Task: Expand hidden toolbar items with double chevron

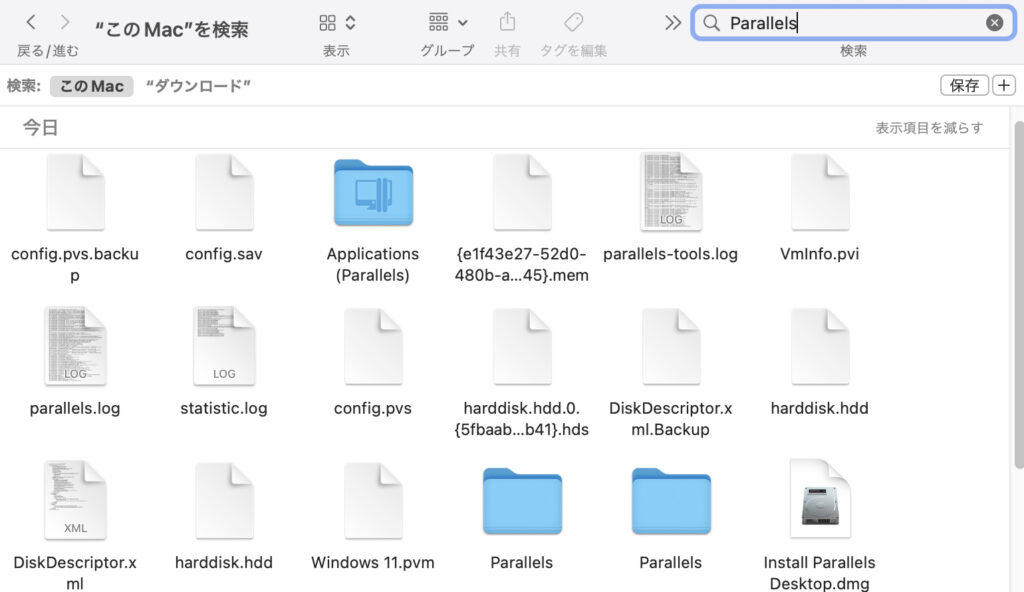Action: point(673,24)
